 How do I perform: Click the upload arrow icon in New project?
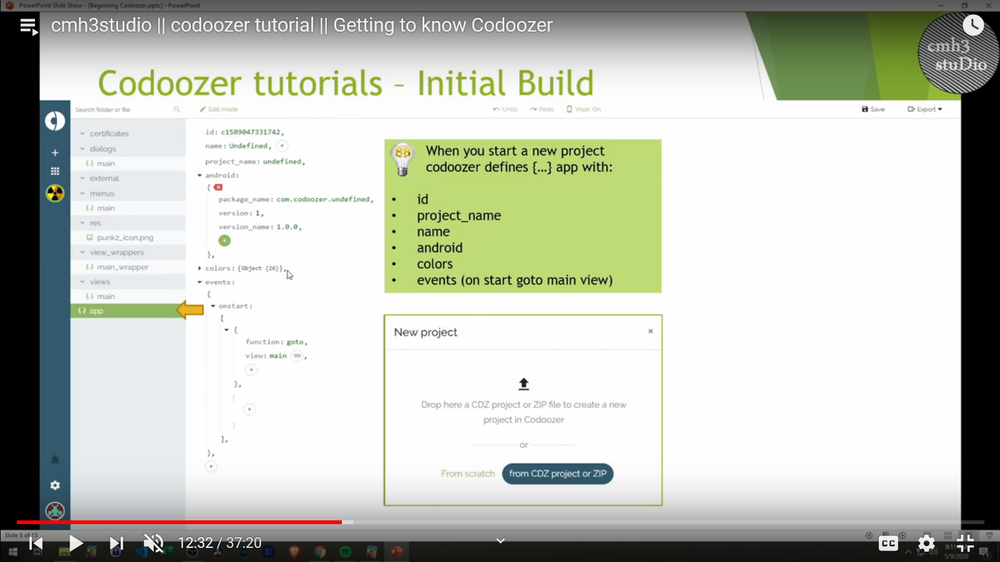pyautogui.click(x=524, y=383)
